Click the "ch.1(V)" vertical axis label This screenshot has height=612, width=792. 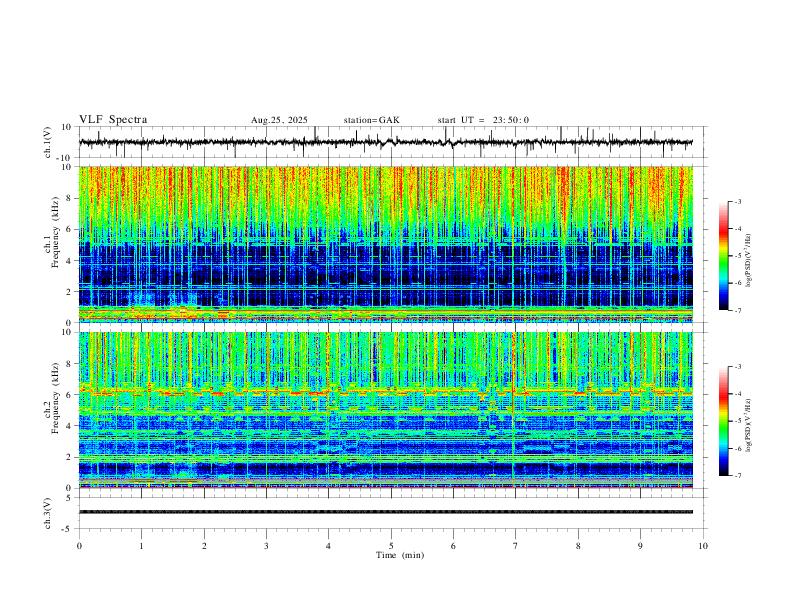[49, 142]
